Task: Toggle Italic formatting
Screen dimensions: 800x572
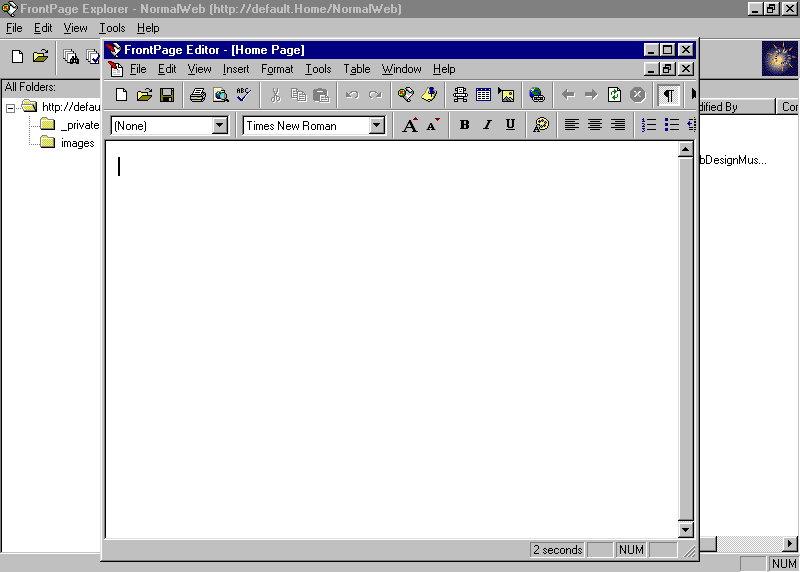Action: [x=487, y=125]
